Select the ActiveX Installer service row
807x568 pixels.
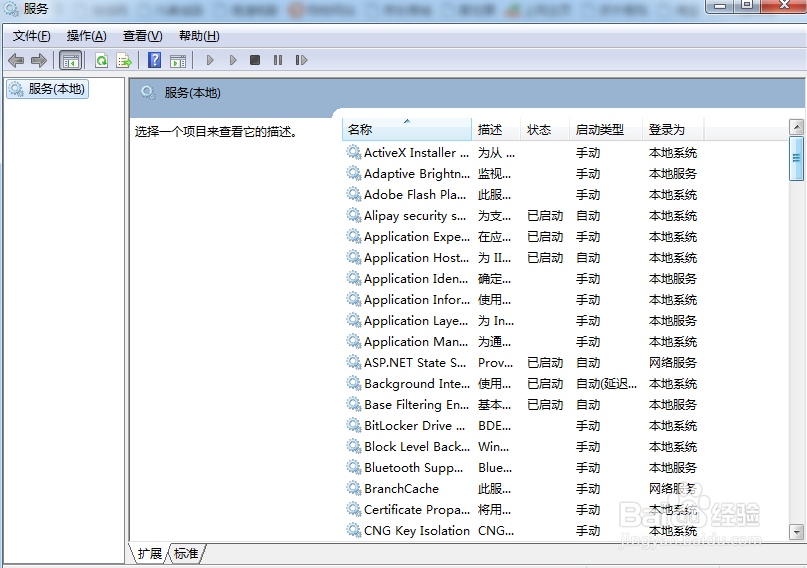point(523,153)
